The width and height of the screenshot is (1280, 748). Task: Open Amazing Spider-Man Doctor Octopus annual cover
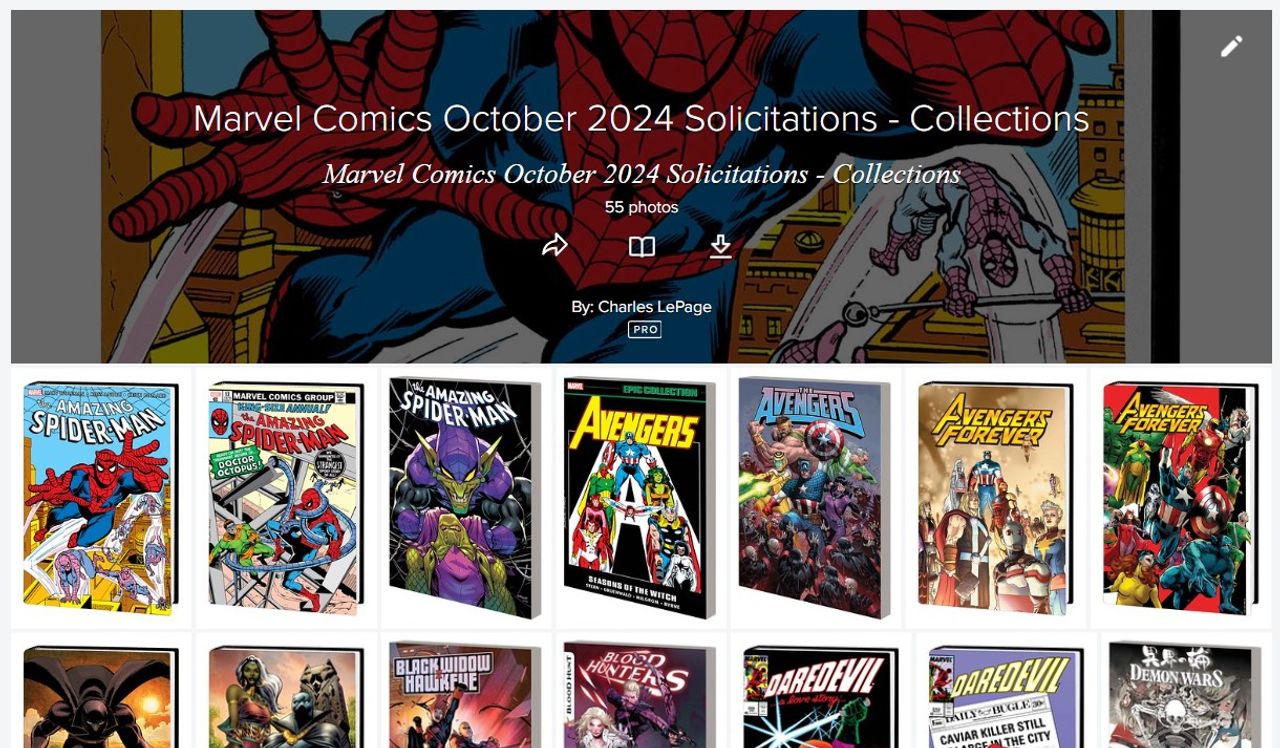pos(286,497)
